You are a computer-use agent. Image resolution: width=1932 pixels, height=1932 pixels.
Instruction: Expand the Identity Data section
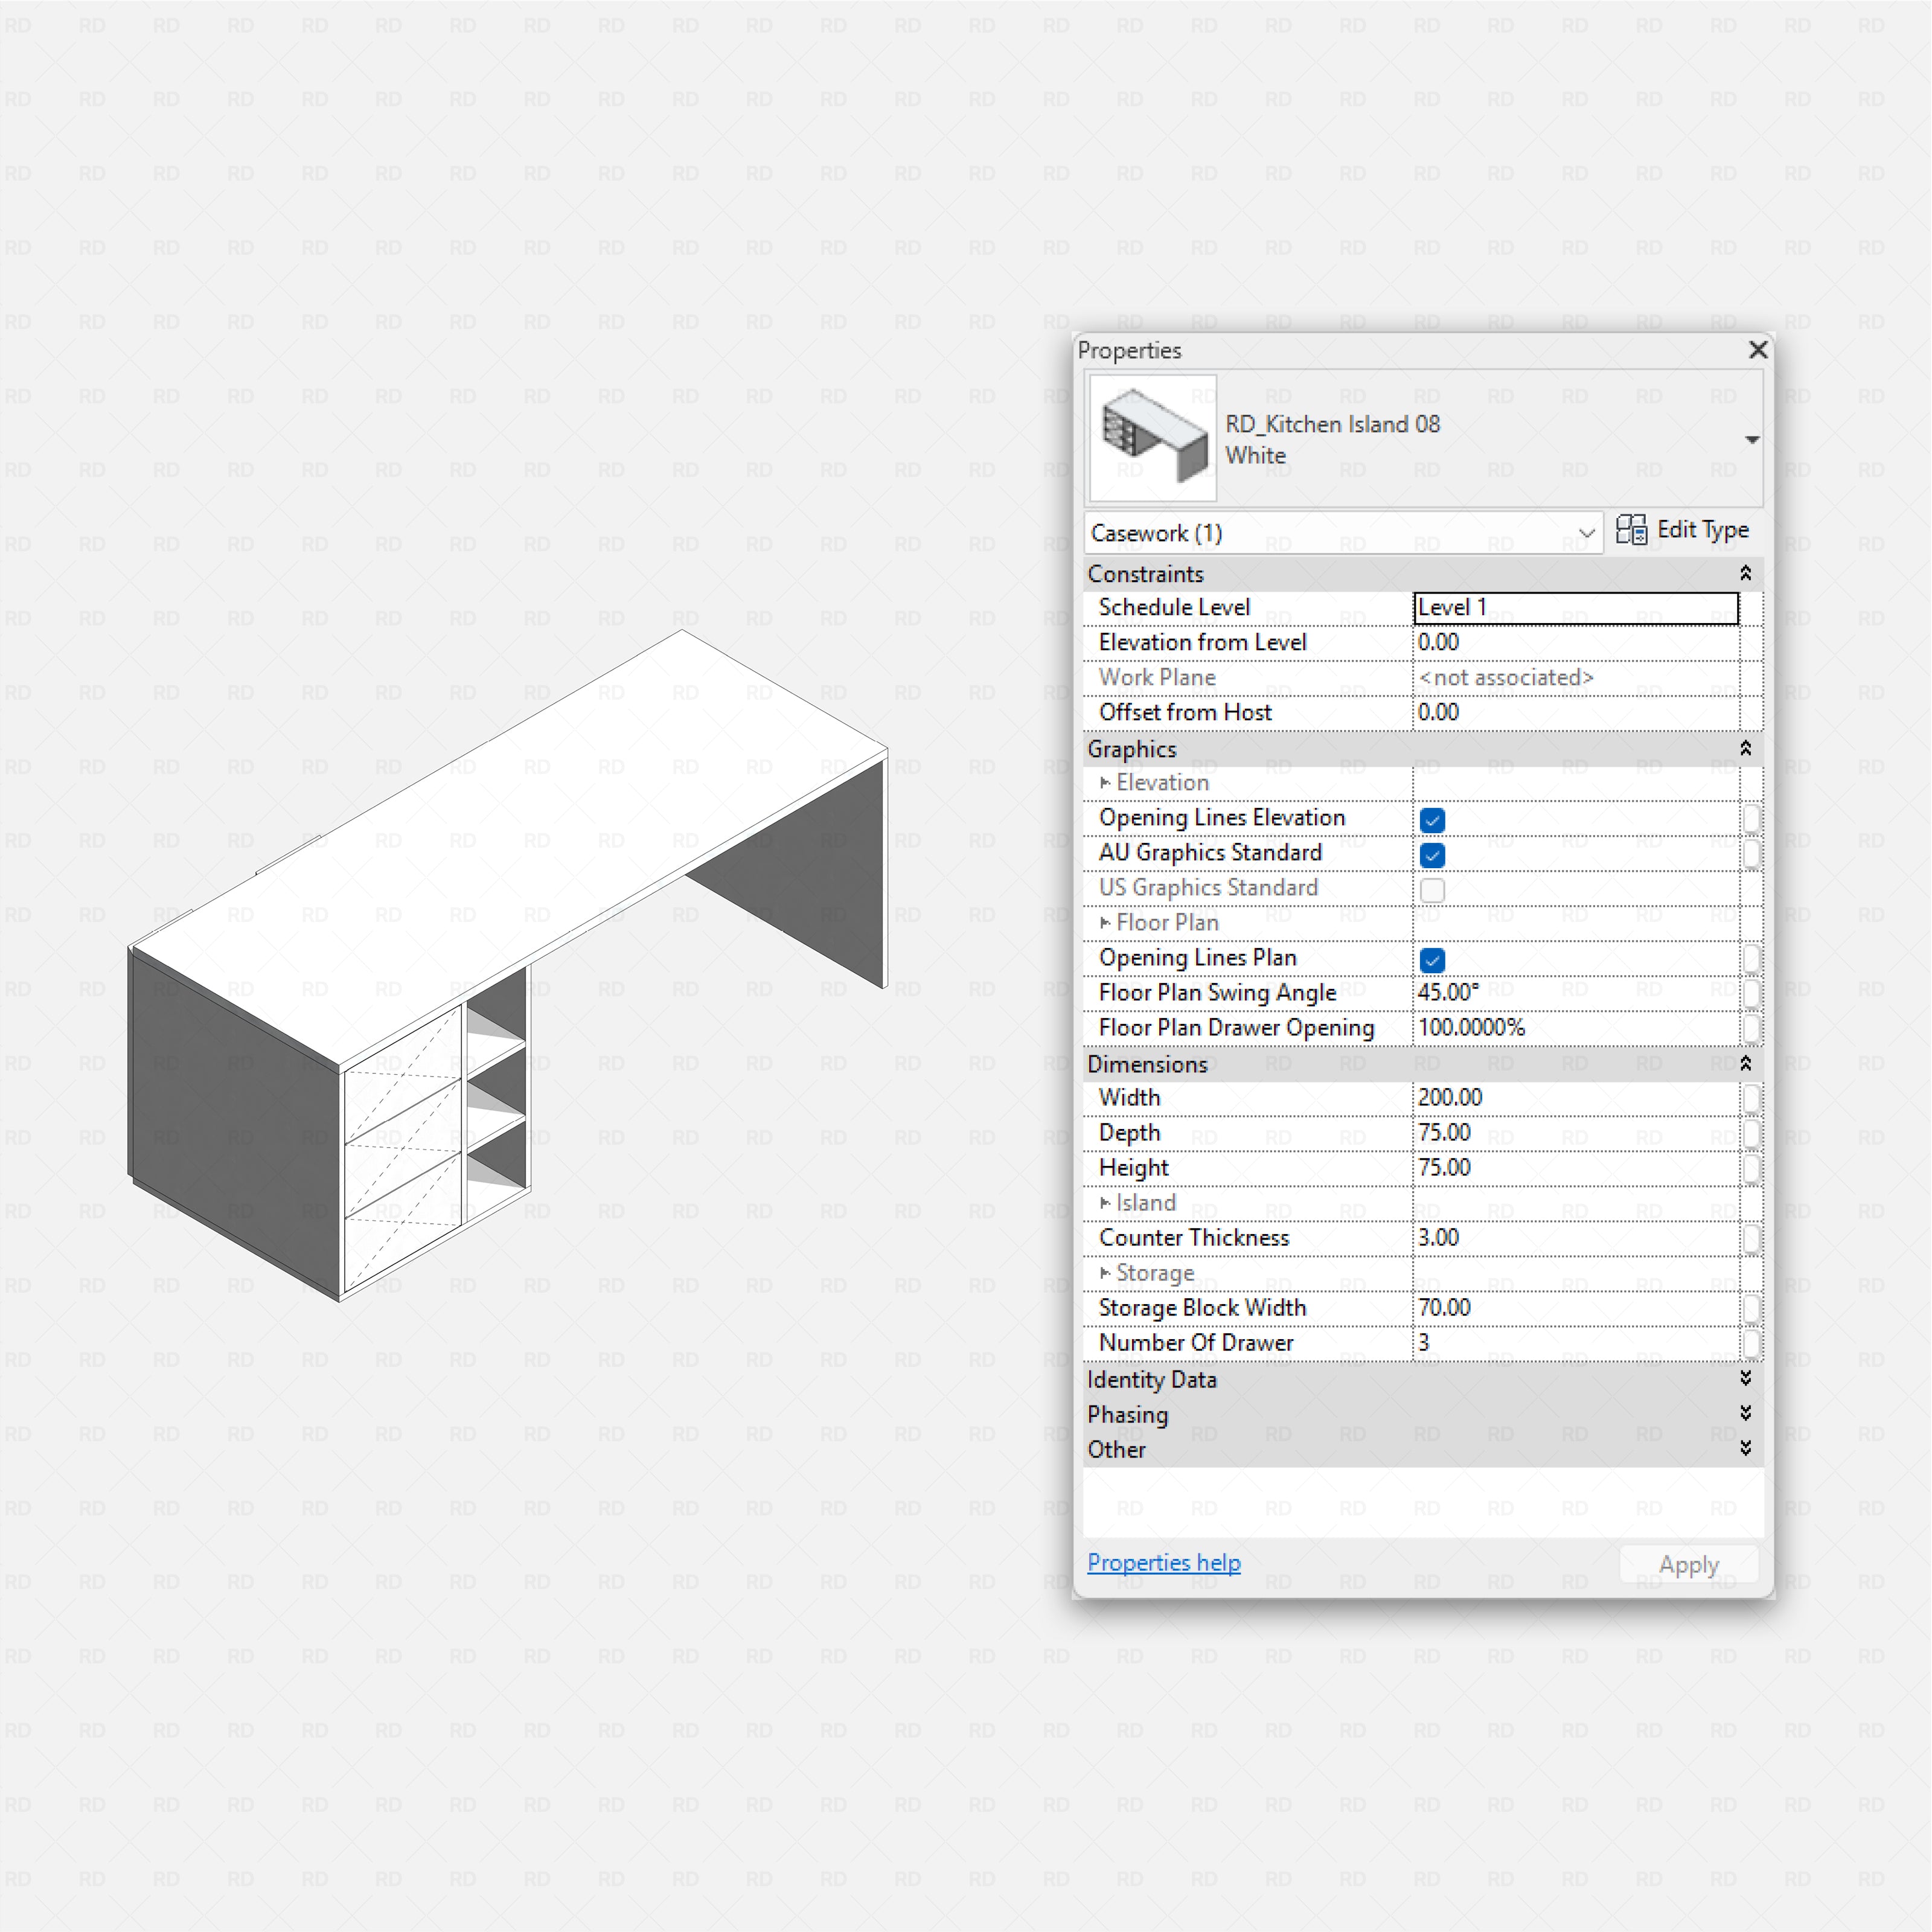point(1745,1378)
